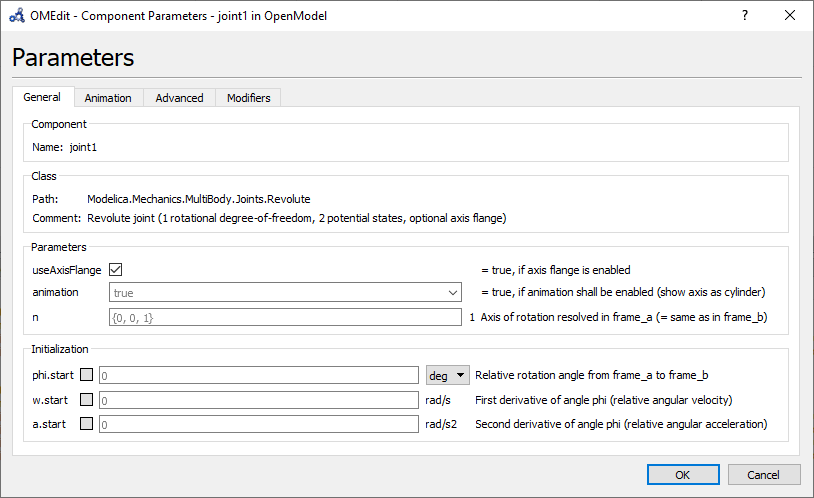
Task: Toggle the phi.start fixed checkbox
Action: (87, 375)
